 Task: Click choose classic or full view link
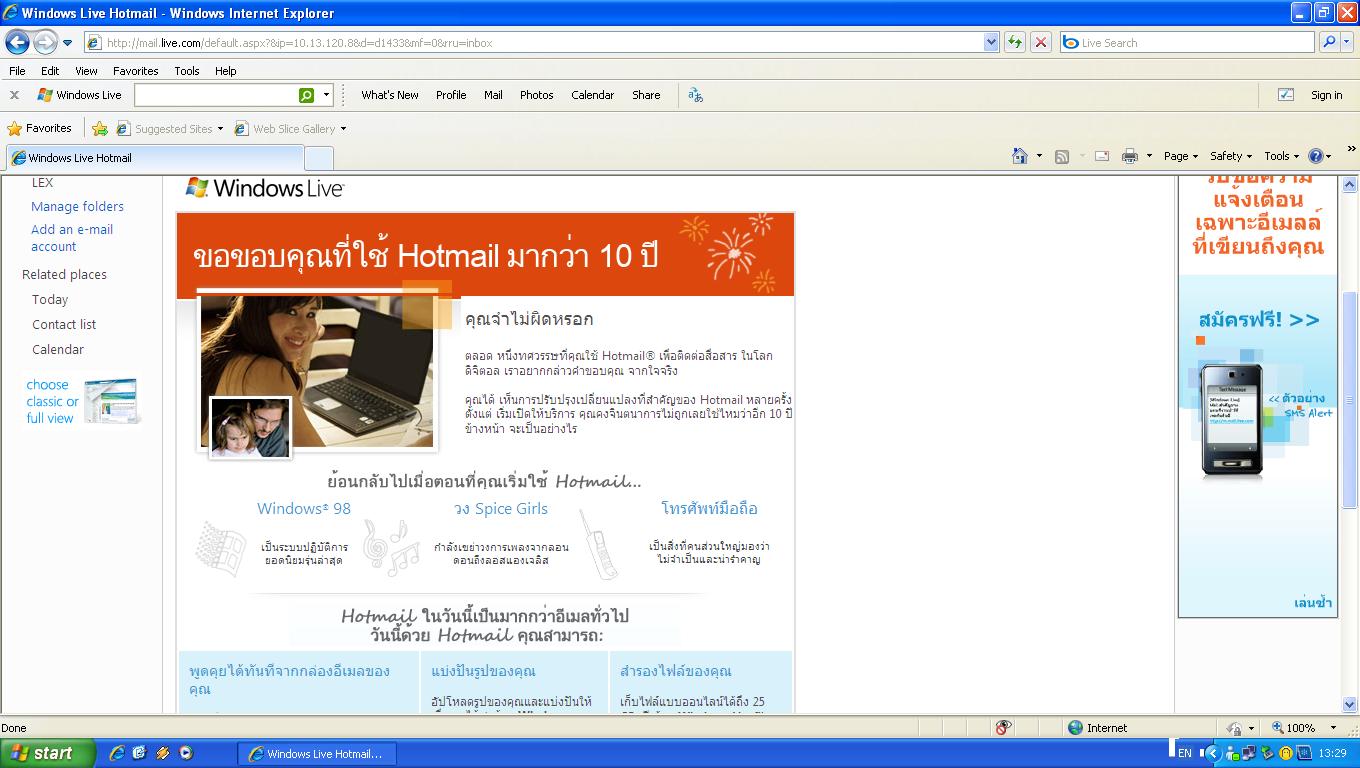coord(52,401)
